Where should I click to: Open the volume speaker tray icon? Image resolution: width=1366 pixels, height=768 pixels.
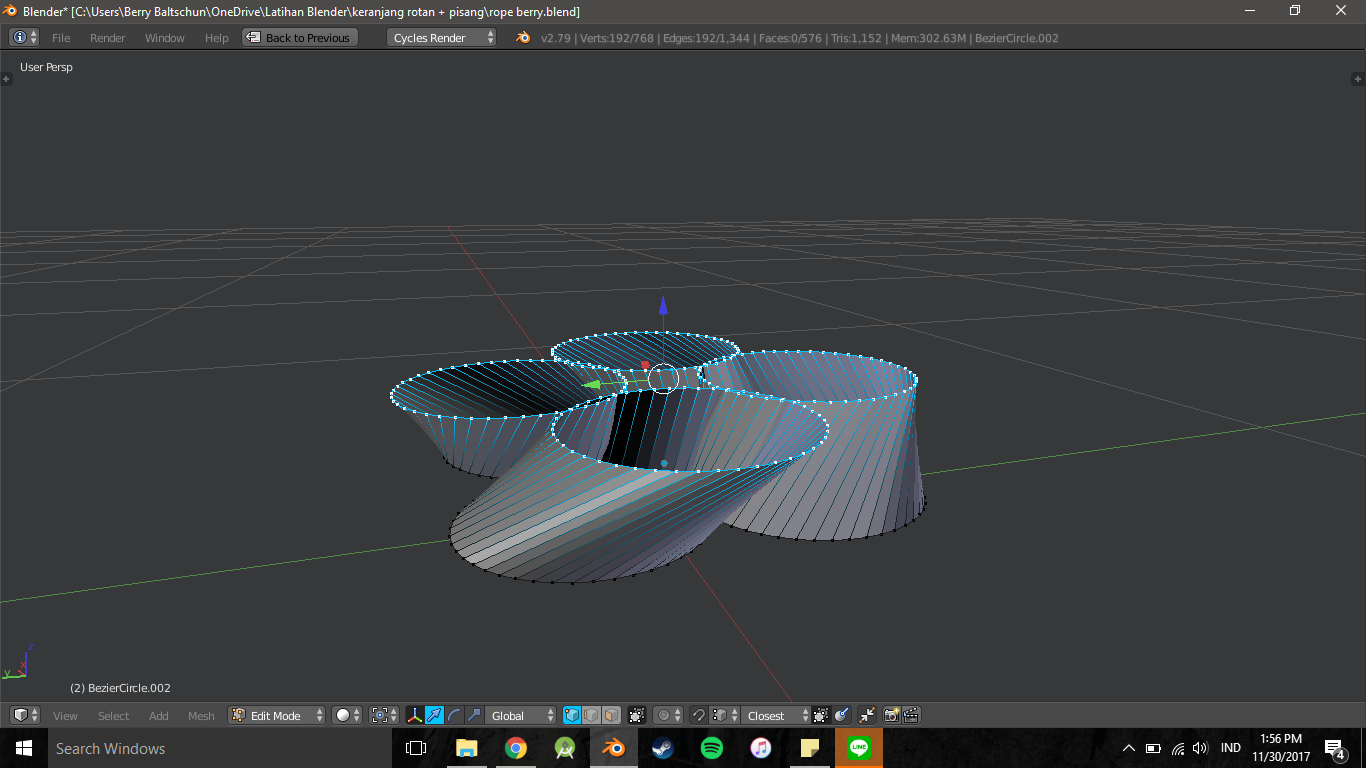pyautogui.click(x=1200, y=748)
